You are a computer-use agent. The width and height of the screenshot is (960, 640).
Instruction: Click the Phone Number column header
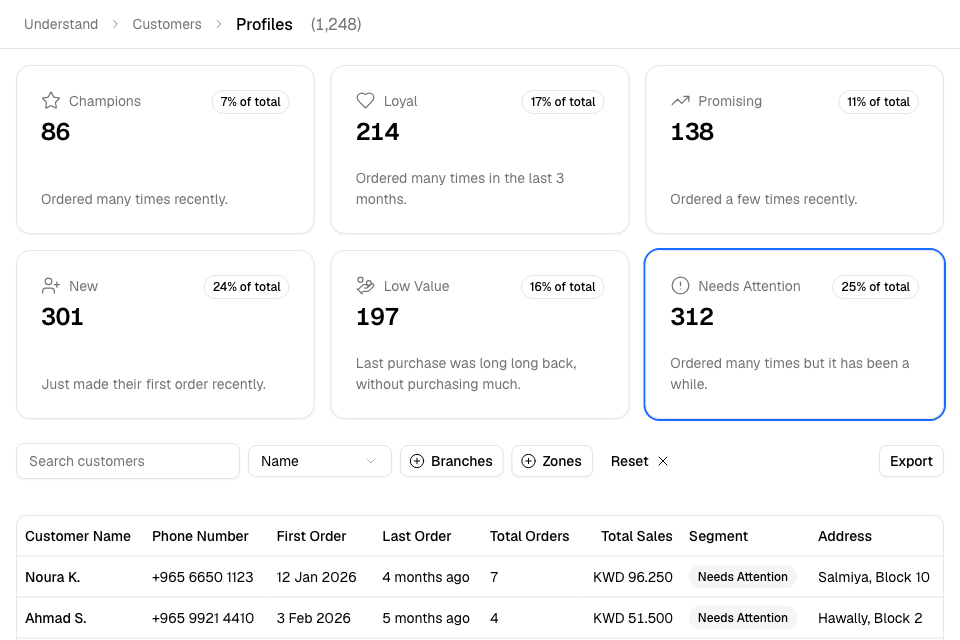pyautogui.click(x=200, y=536)
